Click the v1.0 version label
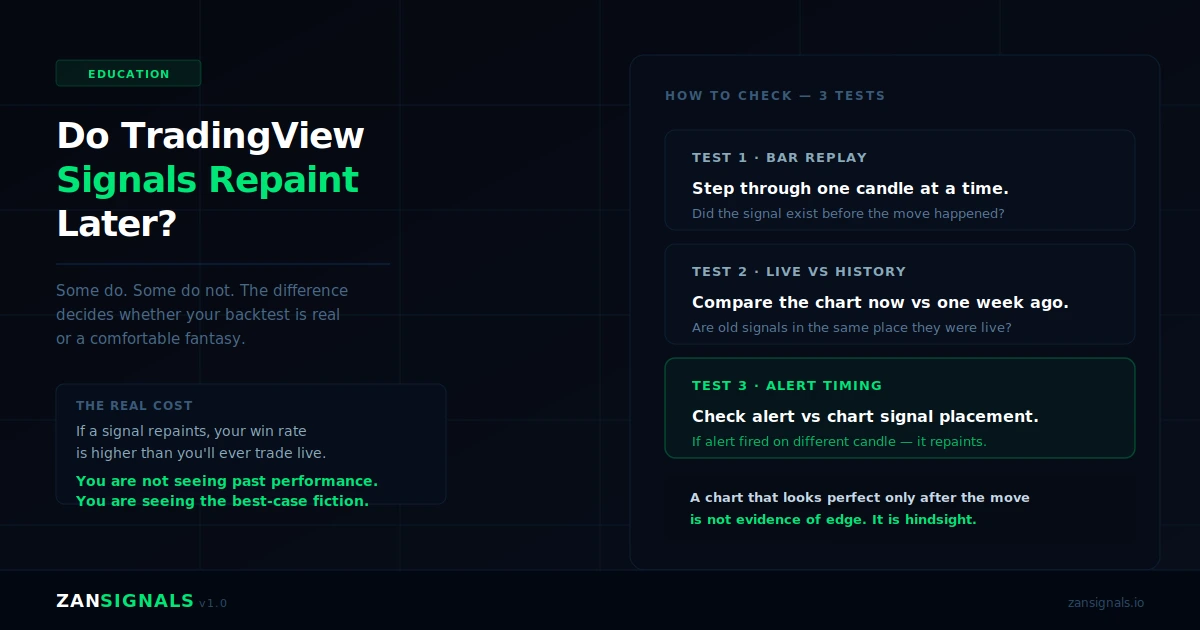The height and width of the screenshot is (630, 1200). [x=213, y=603]
